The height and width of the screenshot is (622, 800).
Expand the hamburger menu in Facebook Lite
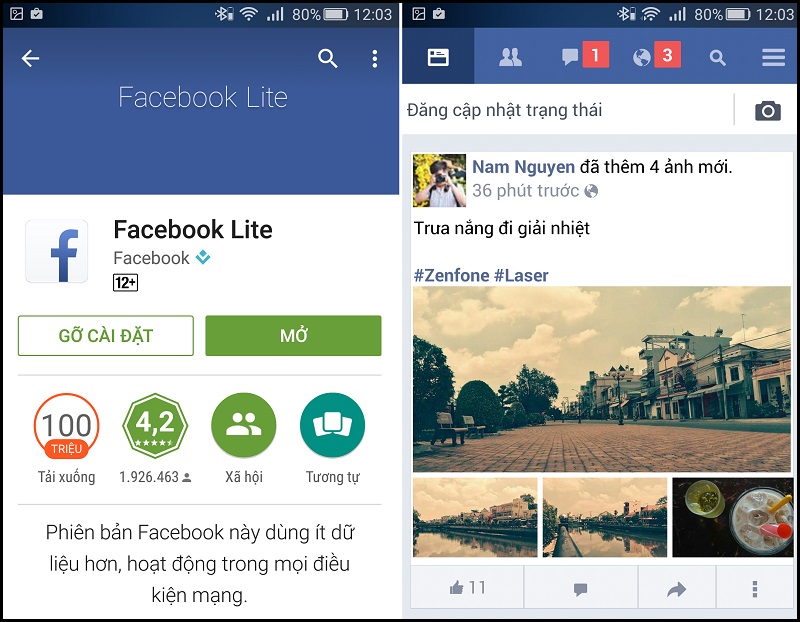click(x=773, y=57)
